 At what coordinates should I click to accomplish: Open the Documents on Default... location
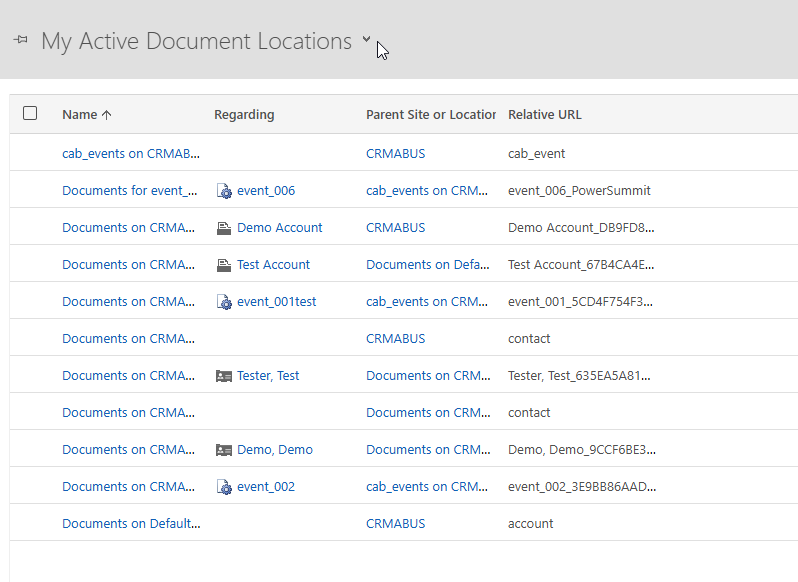[131, 523]
